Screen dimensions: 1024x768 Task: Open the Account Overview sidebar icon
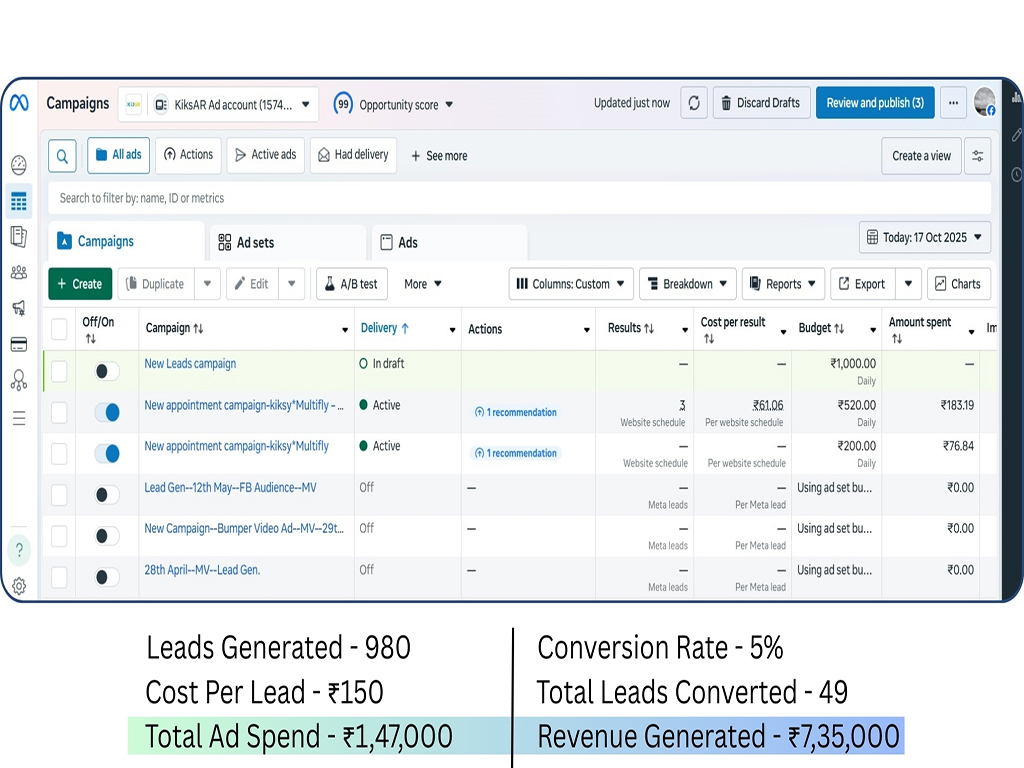tap(18, 165)
